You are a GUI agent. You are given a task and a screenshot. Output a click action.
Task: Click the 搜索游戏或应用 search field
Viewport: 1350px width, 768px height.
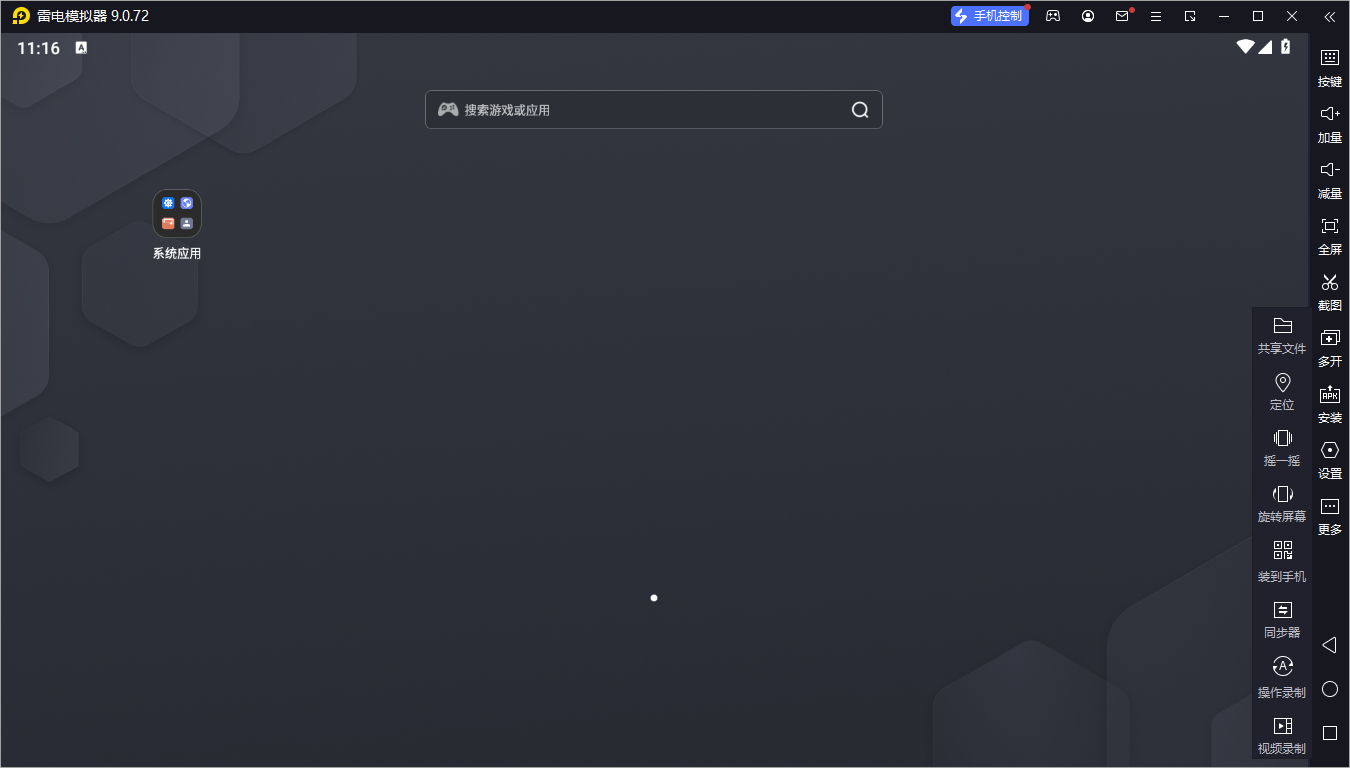(x=654, y=110)
